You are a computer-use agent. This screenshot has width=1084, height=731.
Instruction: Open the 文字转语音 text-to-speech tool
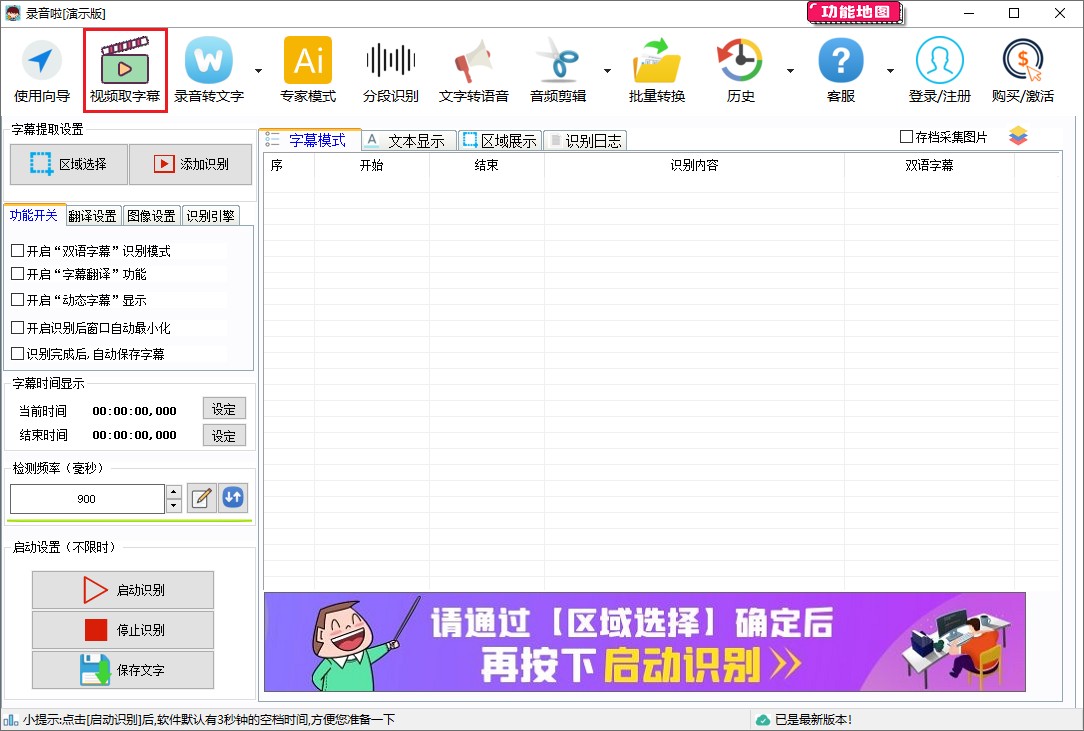pyautogui.click(x=473, y=68)
